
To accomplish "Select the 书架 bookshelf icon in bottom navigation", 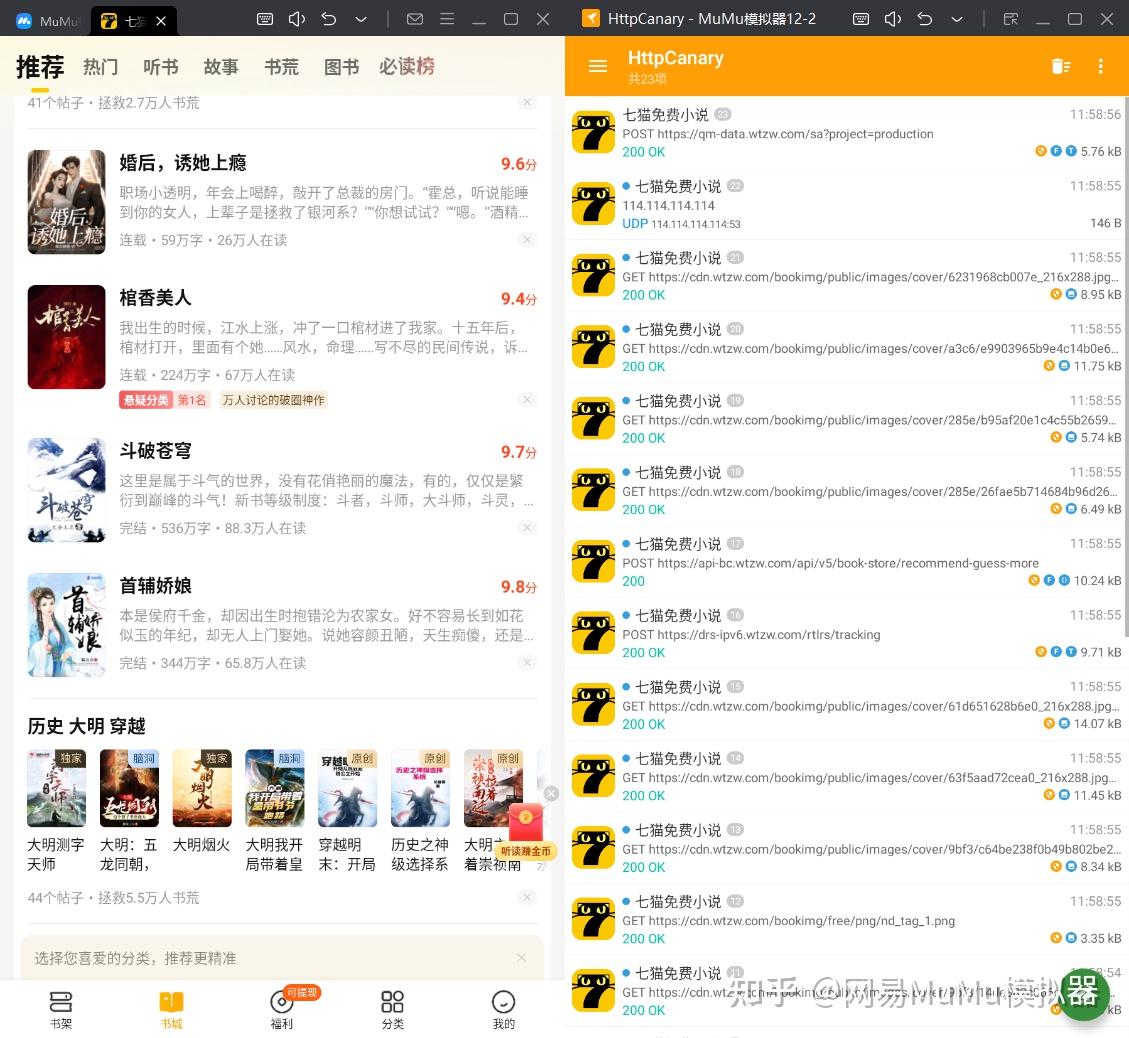I will 61,1008.
